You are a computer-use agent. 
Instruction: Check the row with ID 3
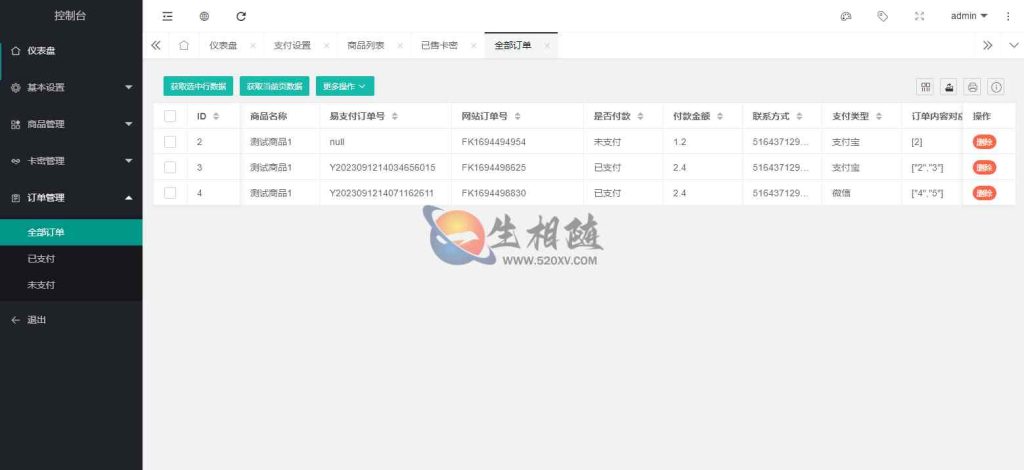point(170,167)
